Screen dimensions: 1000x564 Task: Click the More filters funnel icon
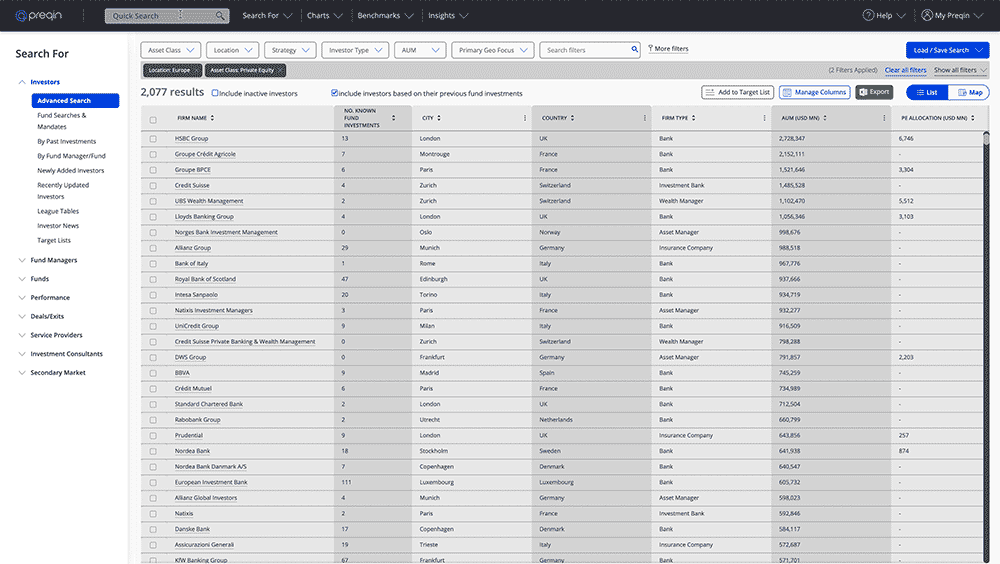(651, 48)
